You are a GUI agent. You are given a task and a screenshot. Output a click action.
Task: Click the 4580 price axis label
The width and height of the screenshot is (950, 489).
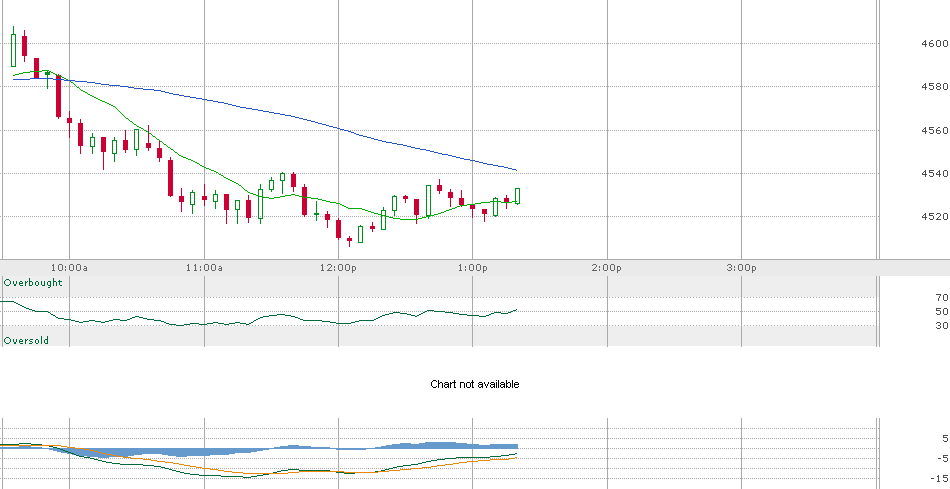[x=934, y=87]
